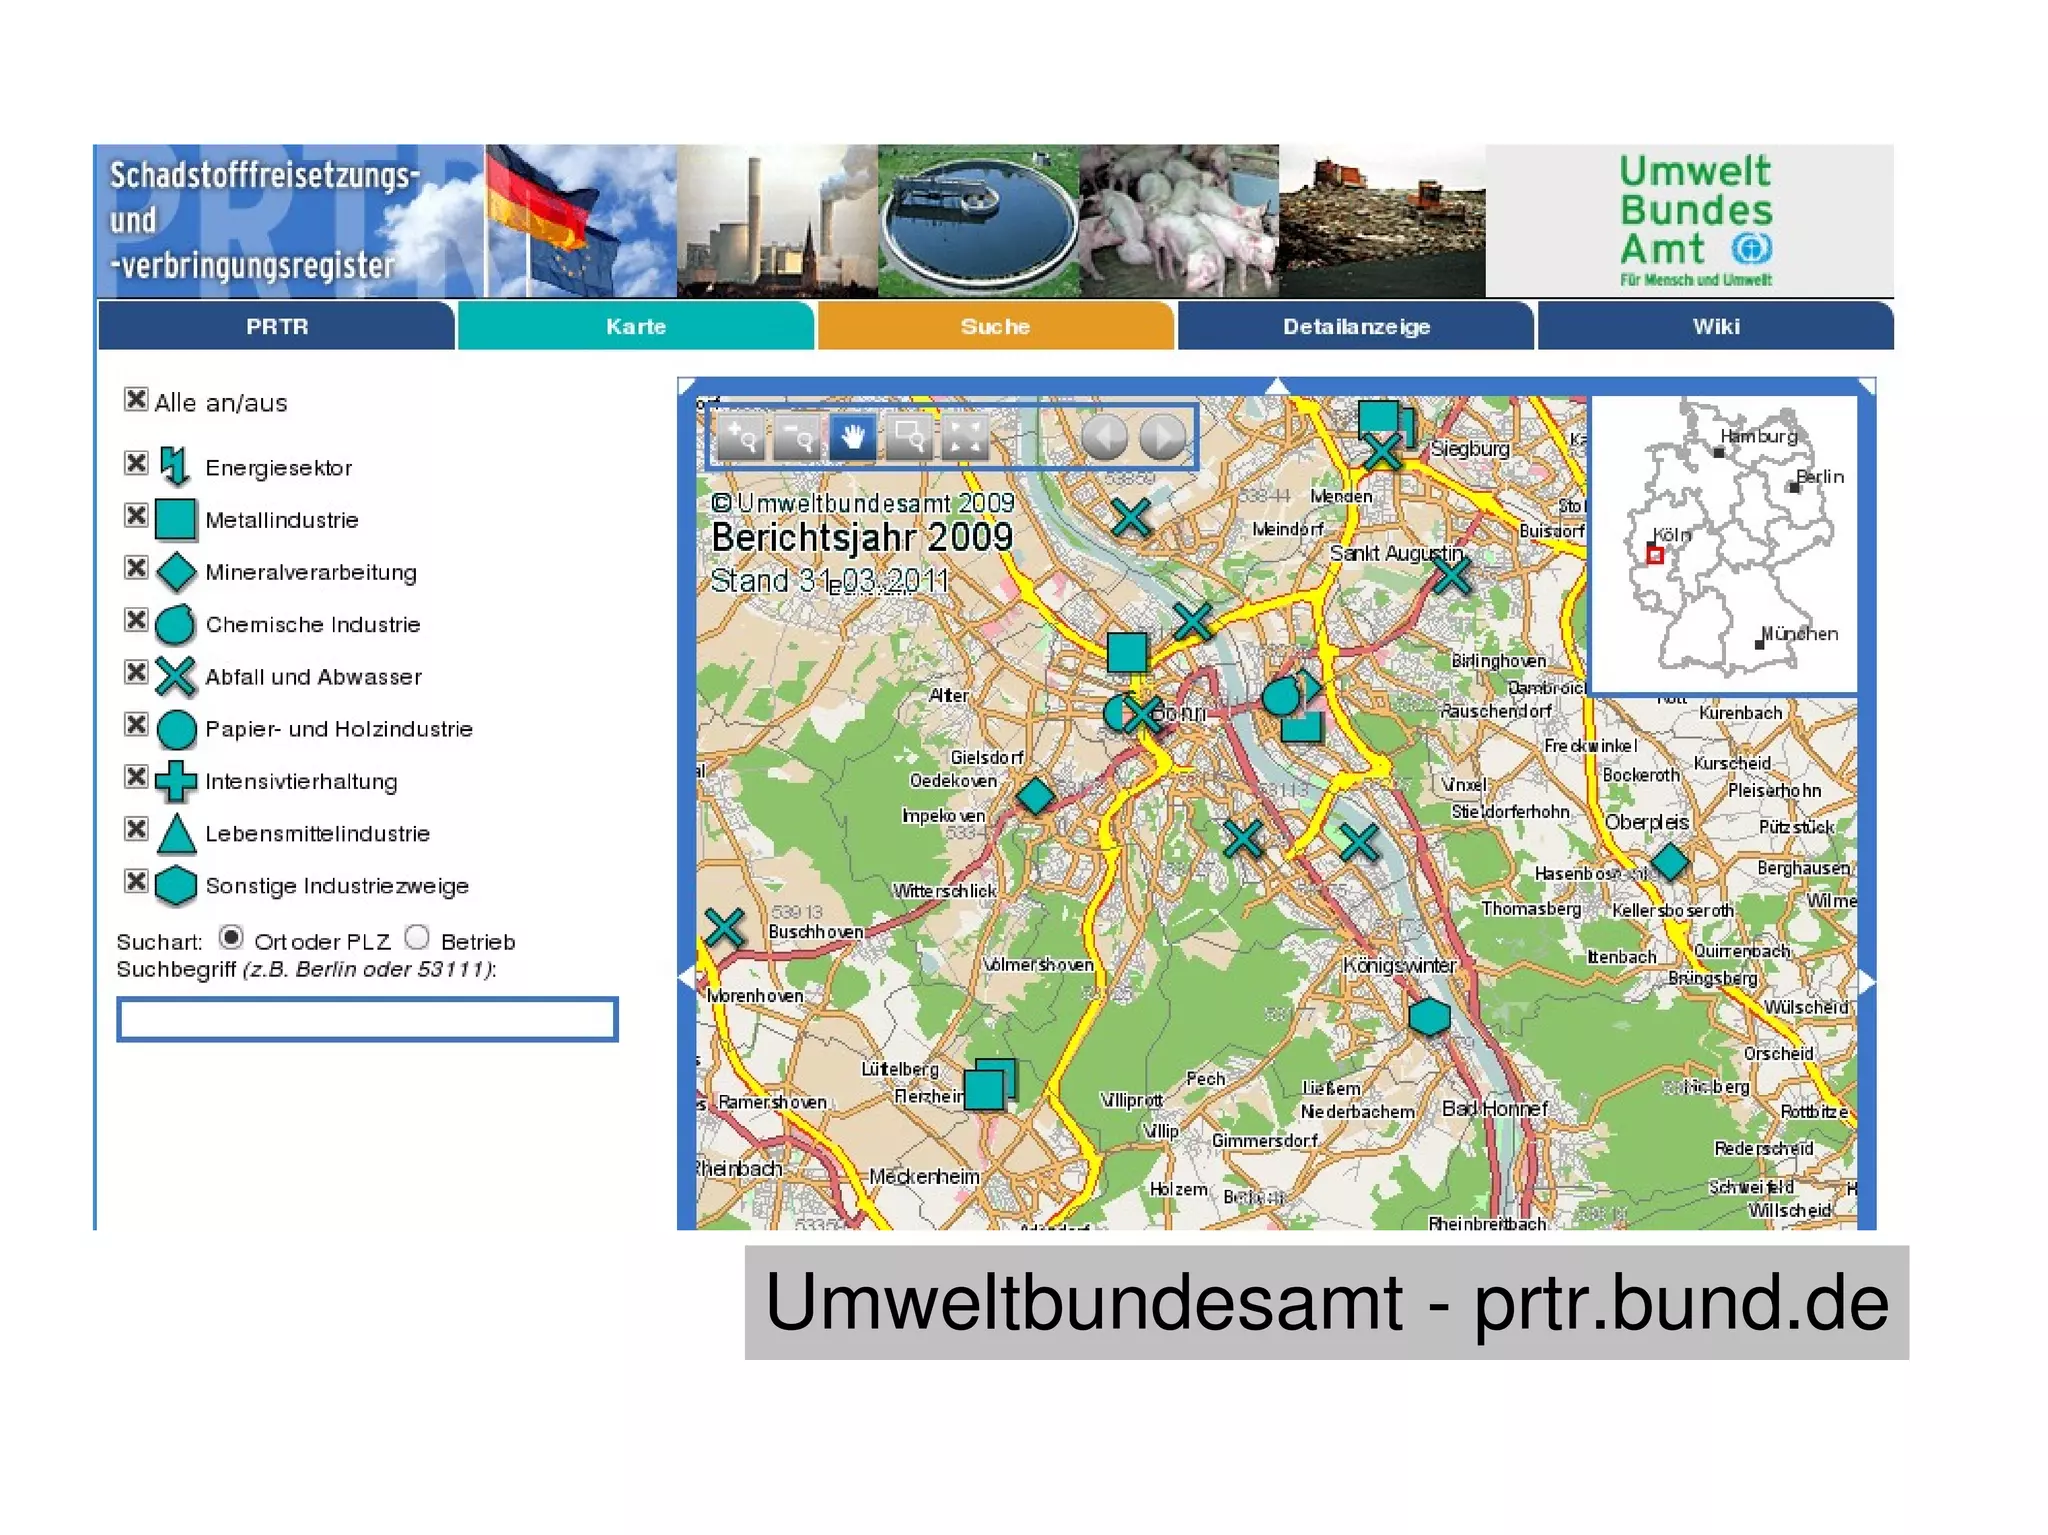Disable the Sonstige Industriezweige checkbox
Viewport: 2048px width, 1535px height.
click(136, 880)
